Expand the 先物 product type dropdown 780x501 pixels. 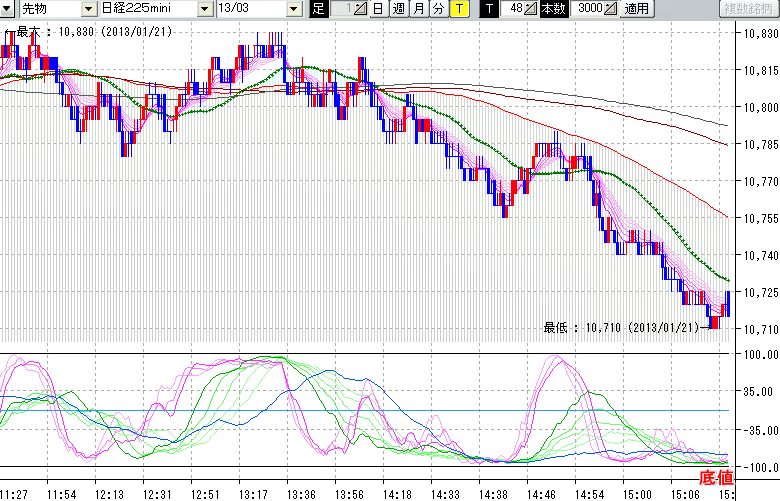(x=89, y=9)
